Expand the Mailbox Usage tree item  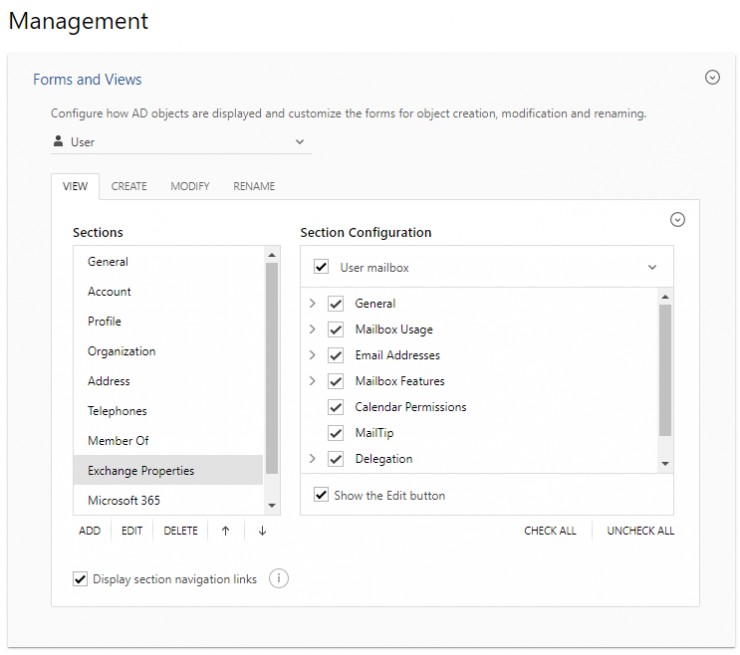[312, 329]
